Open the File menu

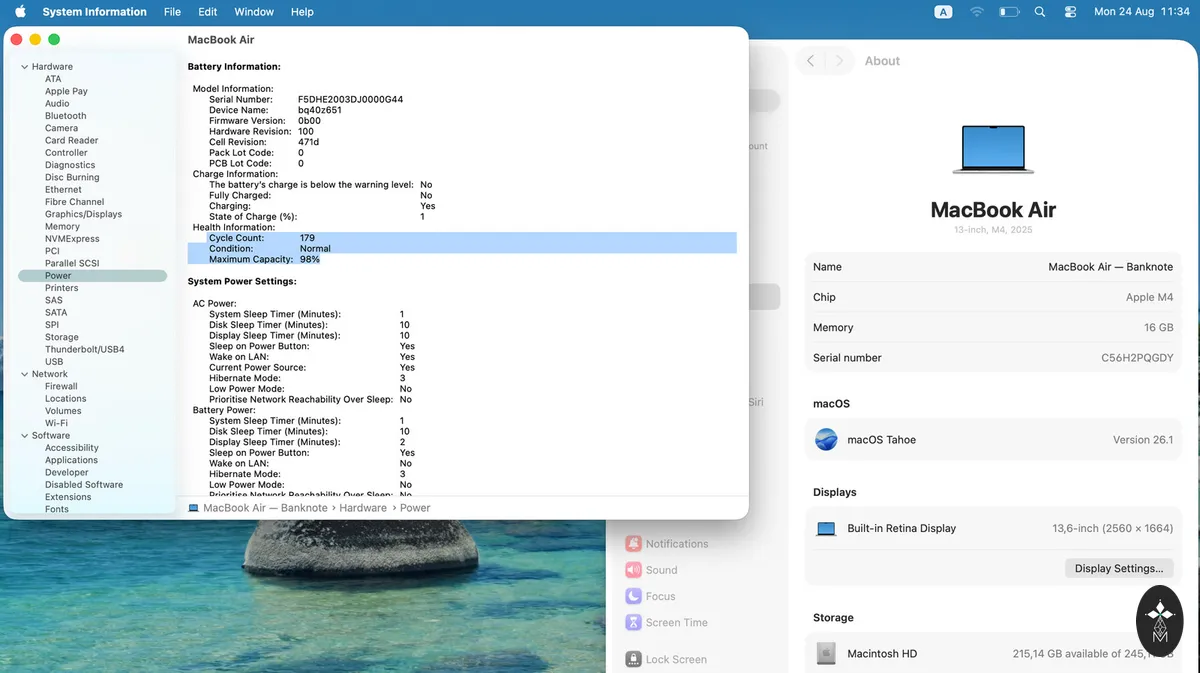click(x=172, y=12)
